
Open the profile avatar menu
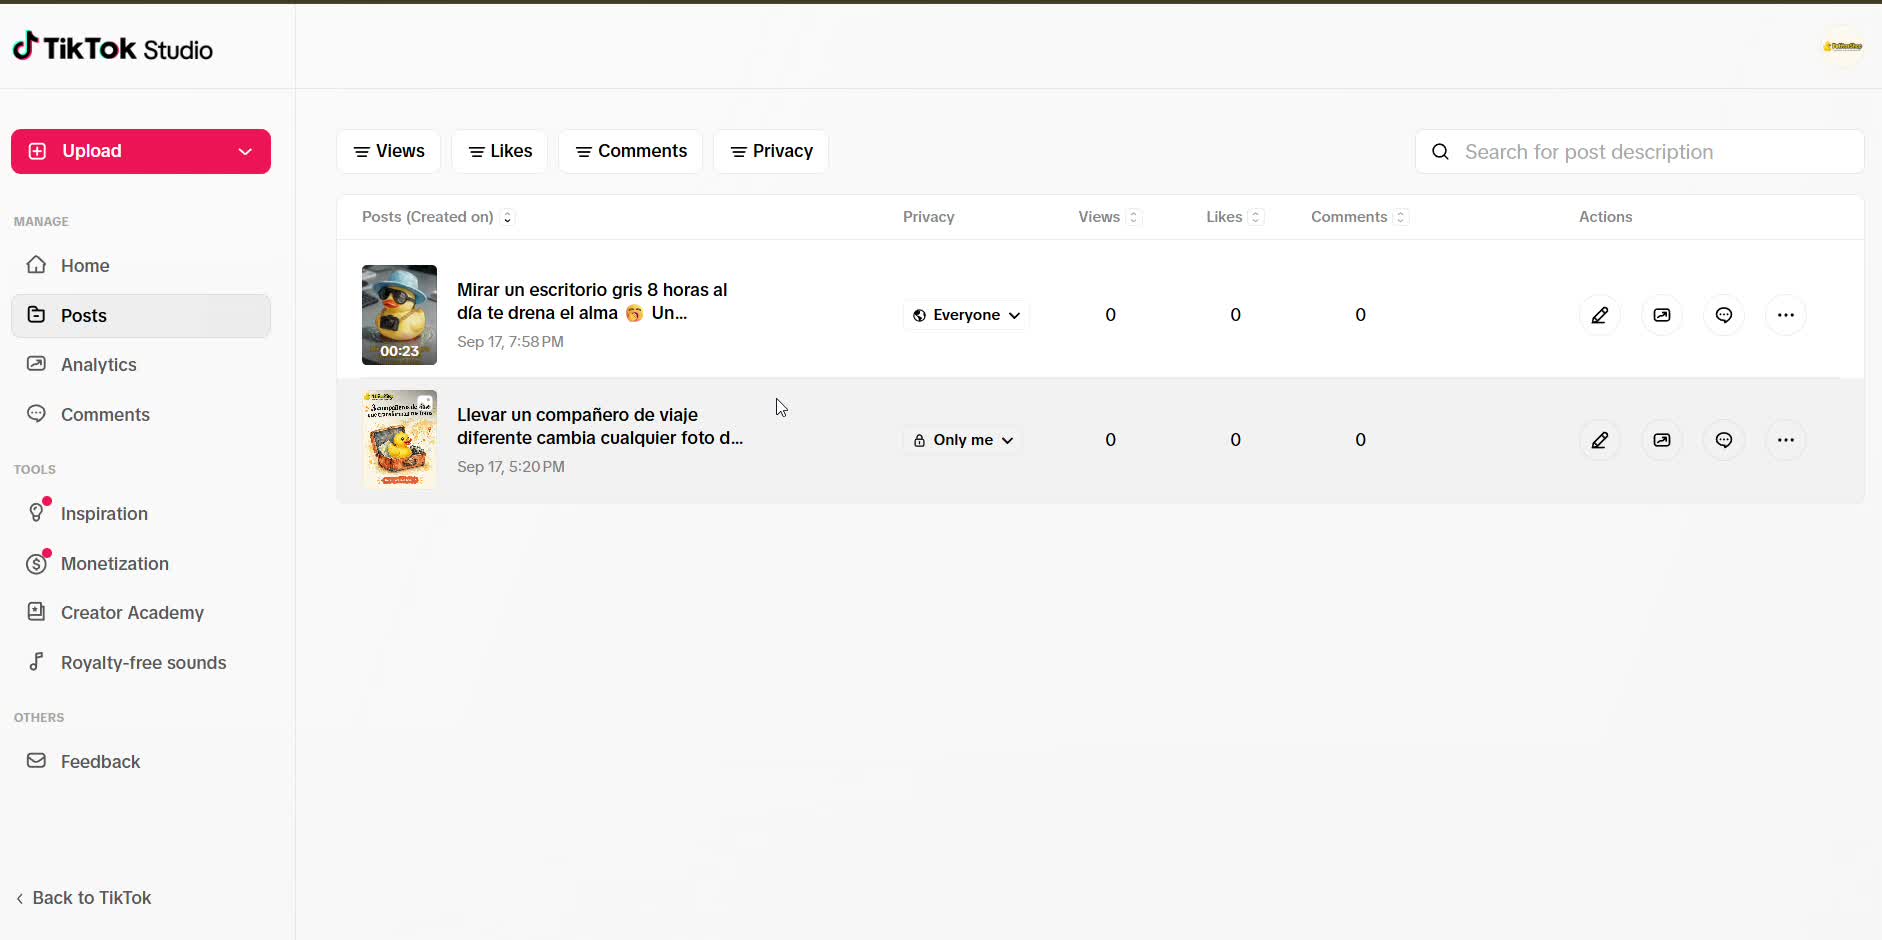coord(1842,46)
